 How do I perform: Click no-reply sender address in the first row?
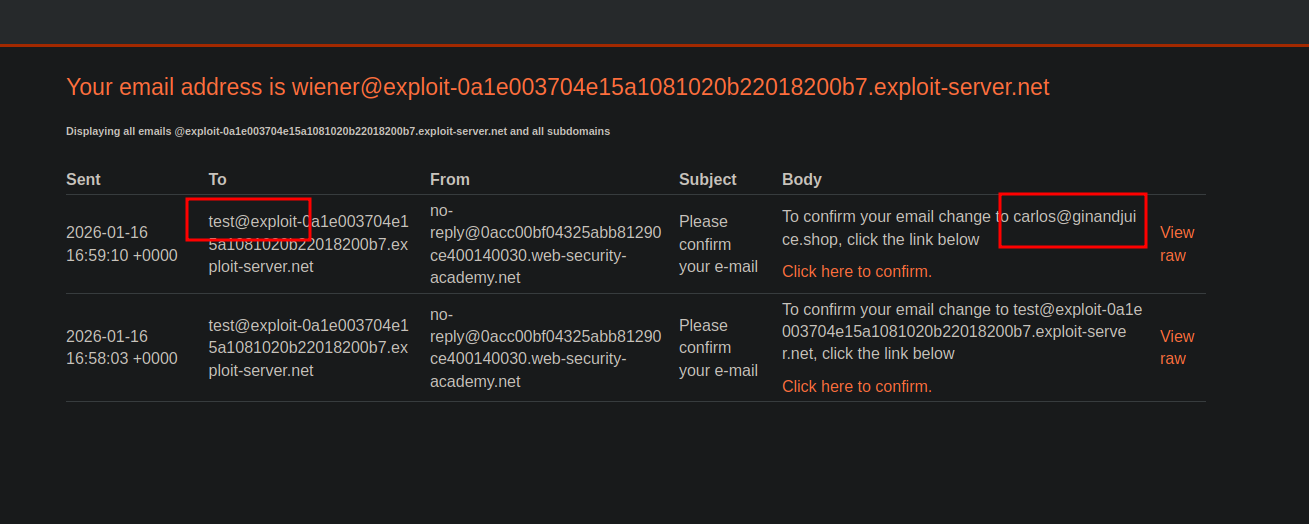pyautogui.click(x=545, y=244)
